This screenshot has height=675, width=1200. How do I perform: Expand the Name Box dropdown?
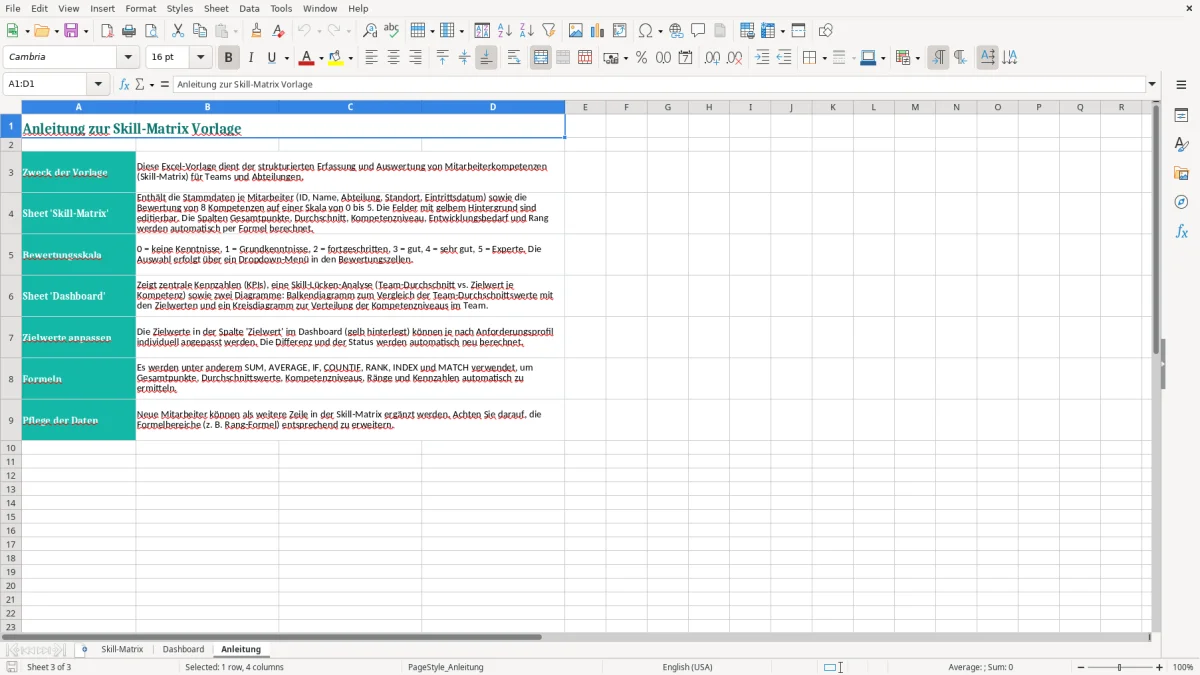click(98, 85)
